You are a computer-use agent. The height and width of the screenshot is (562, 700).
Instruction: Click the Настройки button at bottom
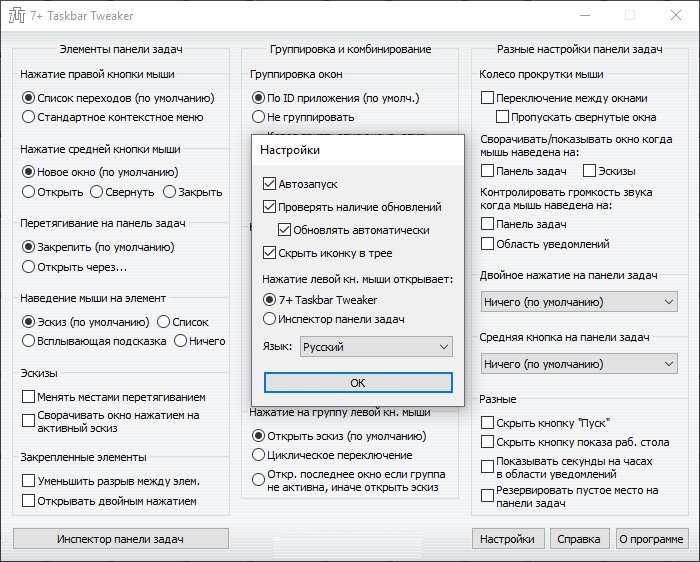506,539
